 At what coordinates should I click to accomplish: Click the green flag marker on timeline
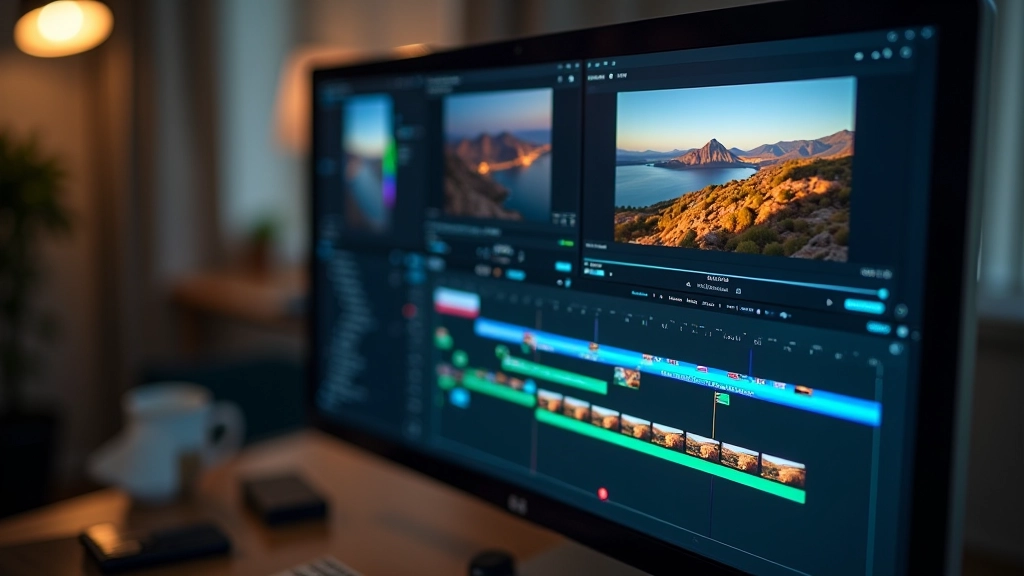click(722, 398)
